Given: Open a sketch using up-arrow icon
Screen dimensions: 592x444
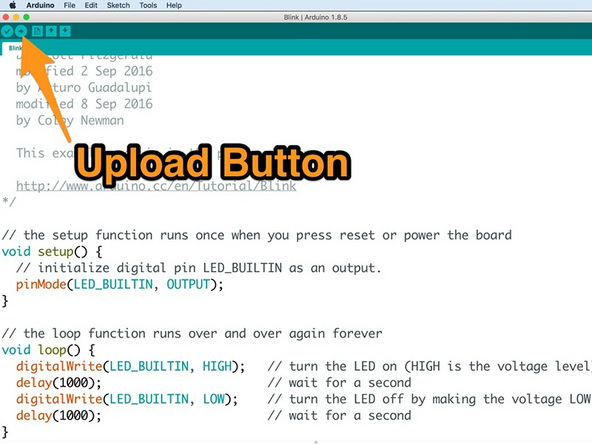Looking at the screenshot, I should 51,31.
